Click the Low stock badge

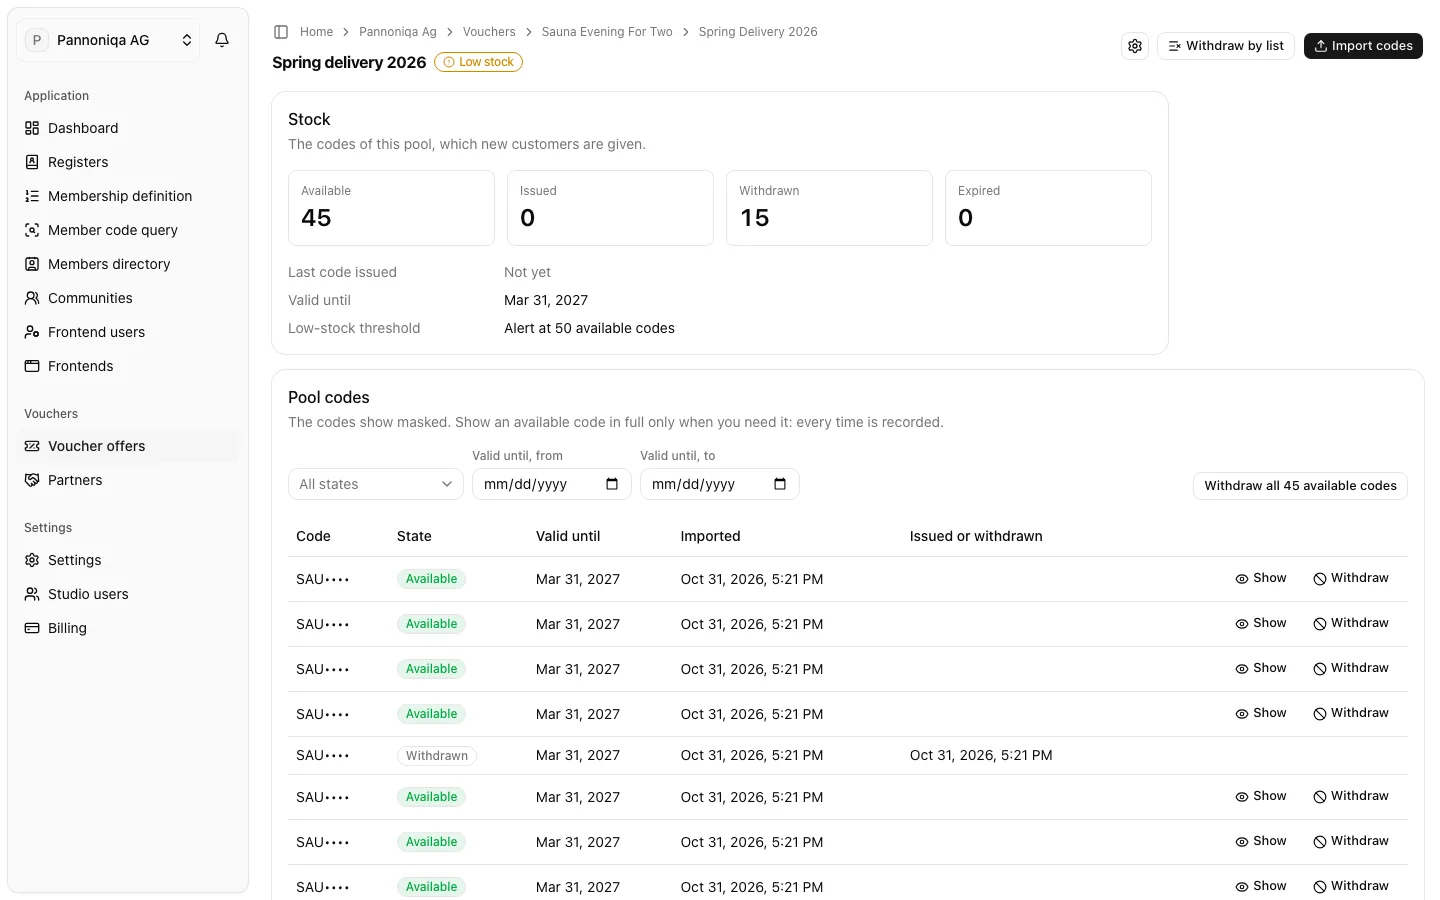pos(478,62)
